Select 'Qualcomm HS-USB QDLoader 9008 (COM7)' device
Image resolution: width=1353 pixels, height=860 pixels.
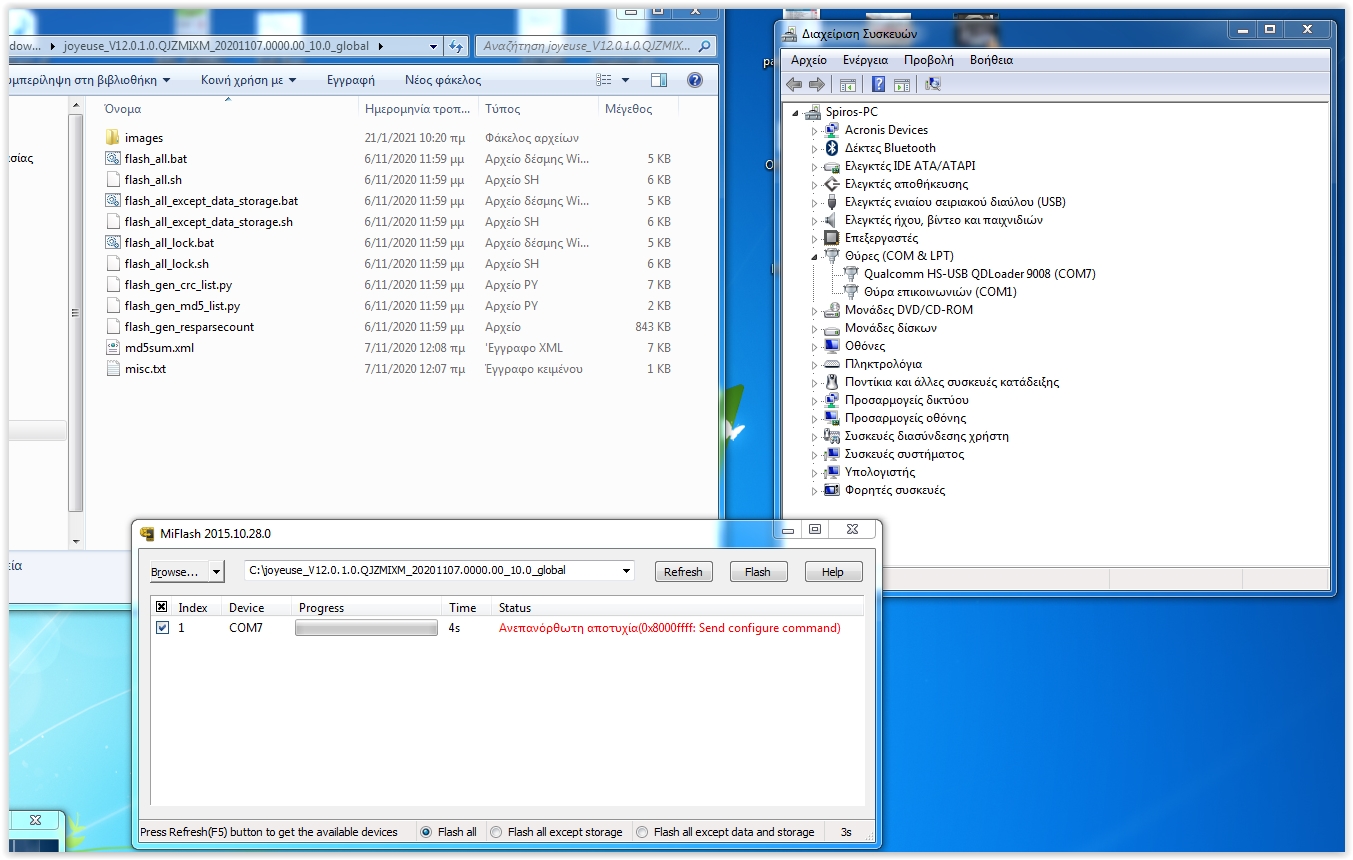[980, 274]
